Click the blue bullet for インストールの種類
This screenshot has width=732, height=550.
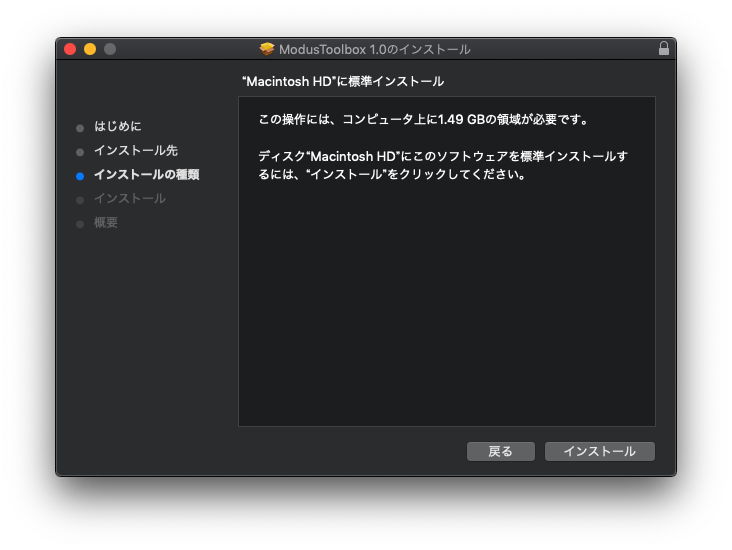coord(80,176)
